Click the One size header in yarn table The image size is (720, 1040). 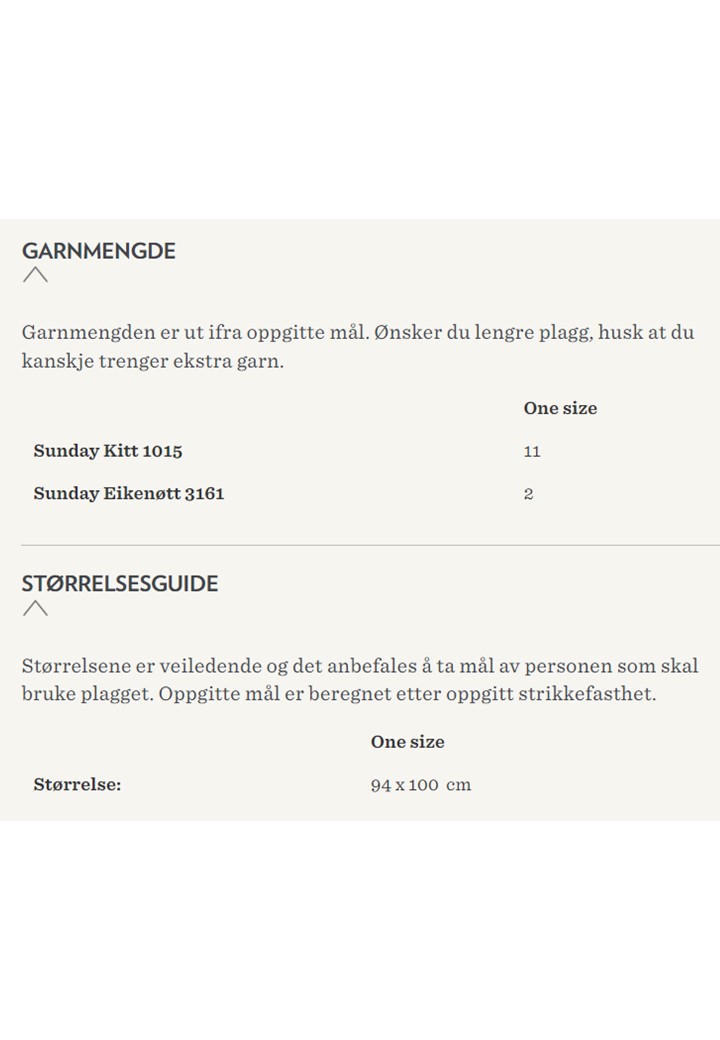click(560, 408)
